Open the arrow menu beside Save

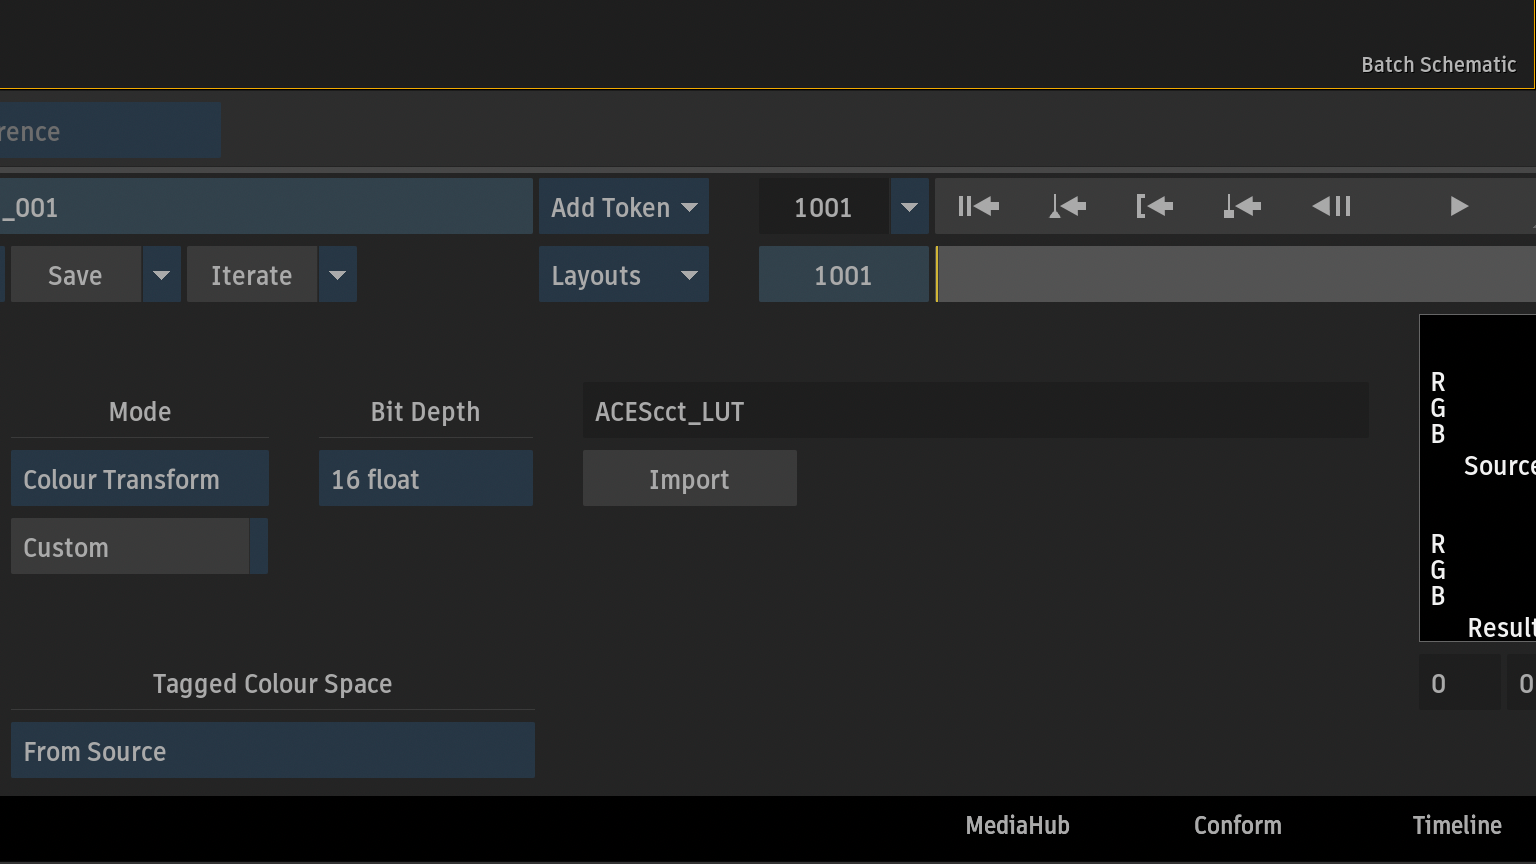point(161,275)
